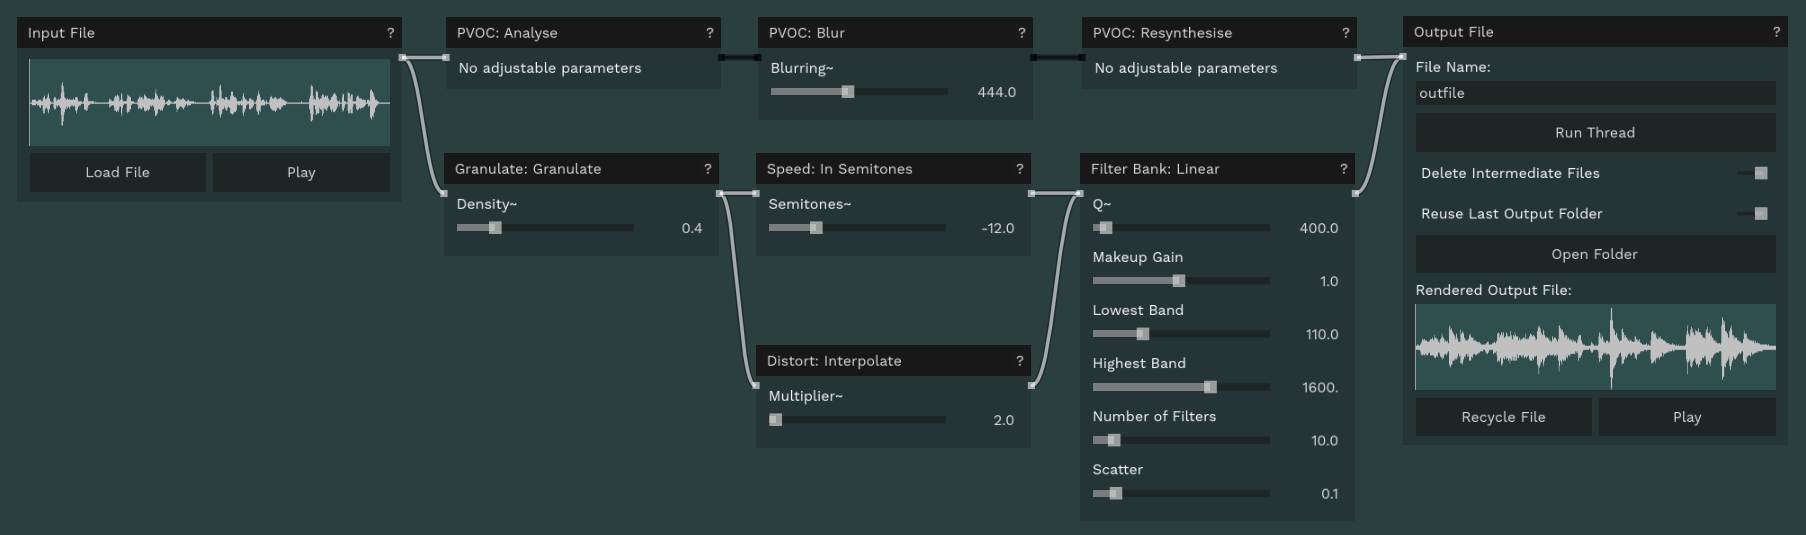Viewport: 1806px width, 535px height.
Task: Click the Open Folder button
Action: 1594,254
